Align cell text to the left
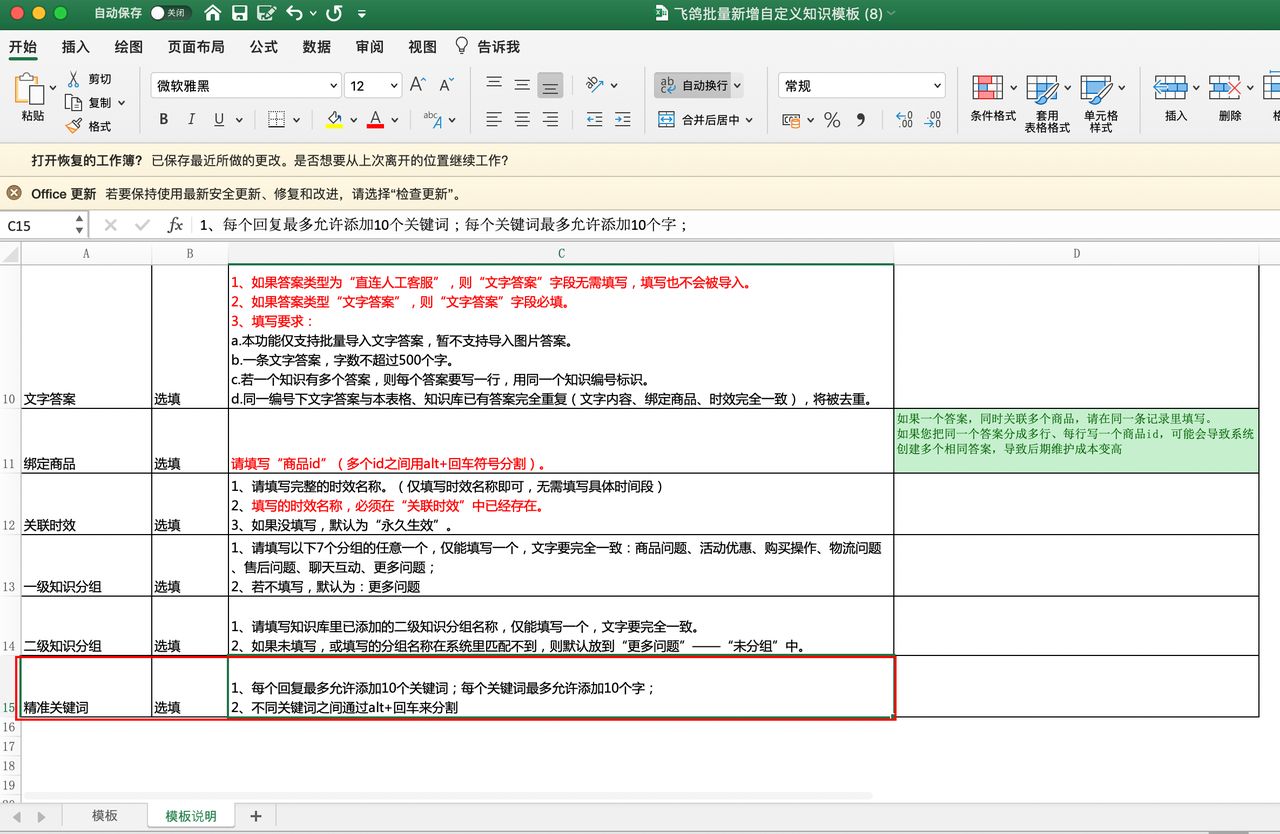1280x834 pixels. [493, 120]
